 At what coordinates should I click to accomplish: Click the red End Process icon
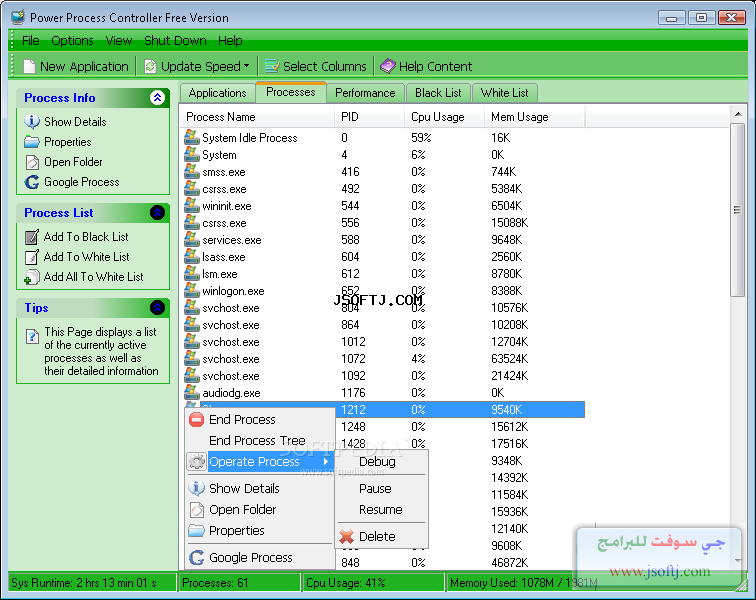pos(196,420)
